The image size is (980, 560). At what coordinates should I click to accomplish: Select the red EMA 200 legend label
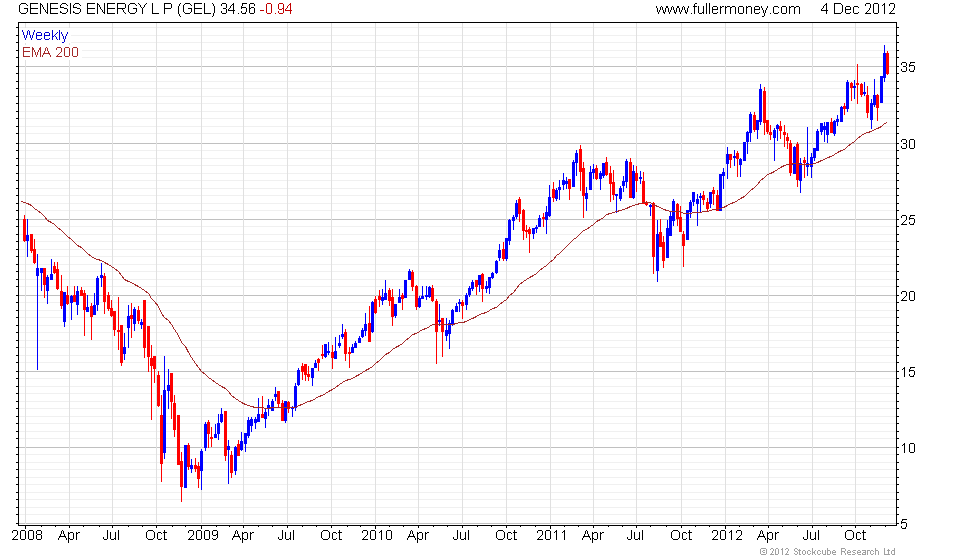point(50,52)
